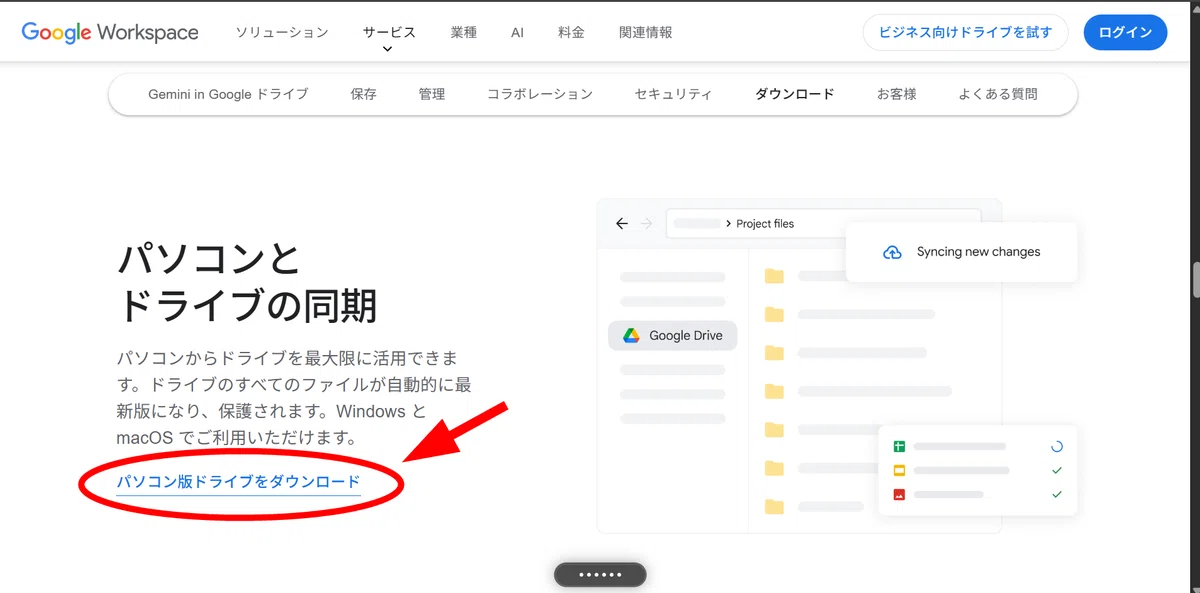Click the green Sheets file icon
1200x593 pixels.
click(x=899, y=447)
